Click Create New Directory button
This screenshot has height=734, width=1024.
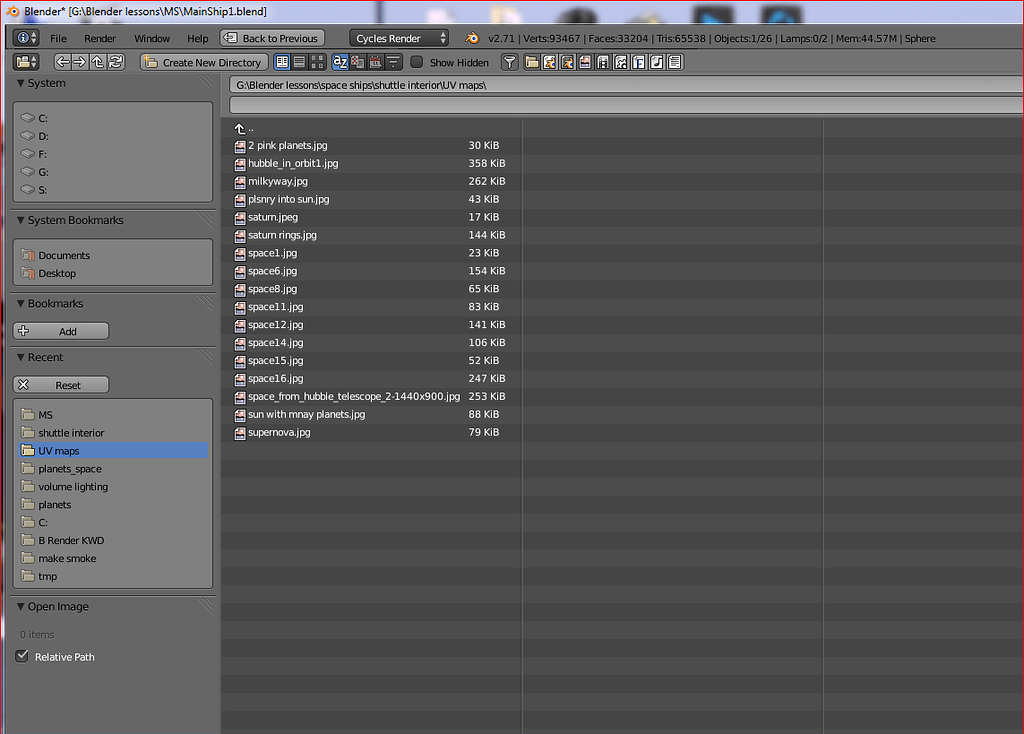coord(204,62)
